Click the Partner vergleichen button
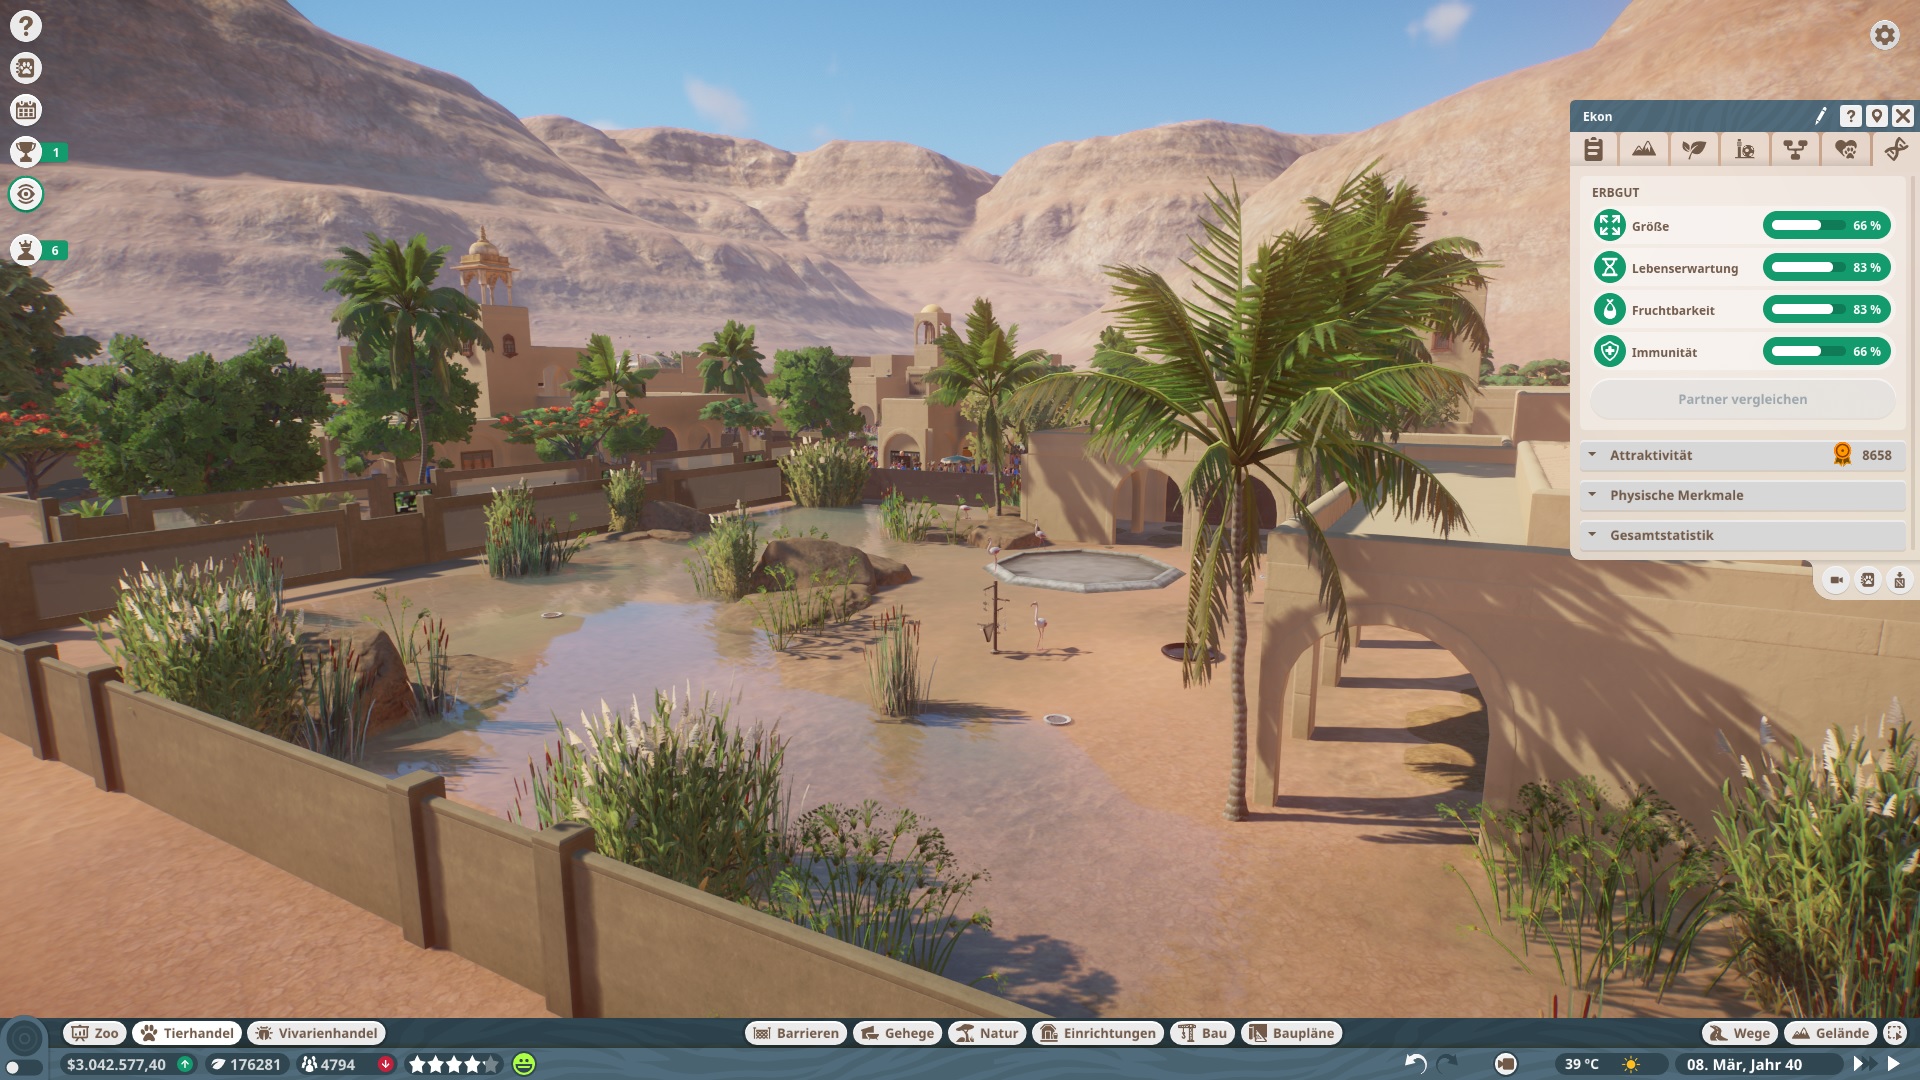The height and width of the screenshot is (1080, 1920). (x=1742, y=399)
